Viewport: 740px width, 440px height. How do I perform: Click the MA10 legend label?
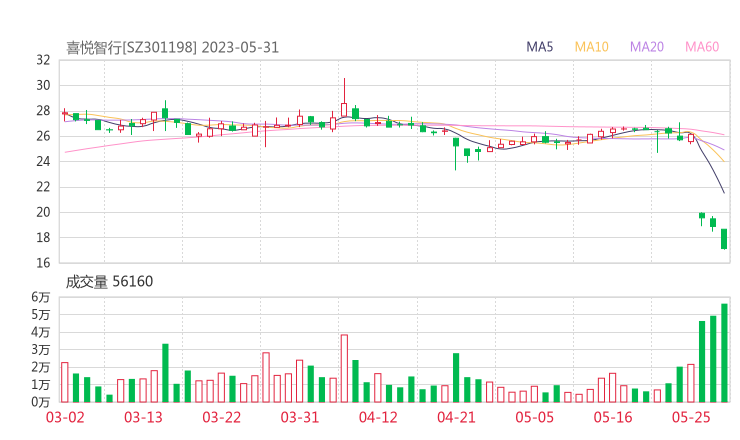(x=591, y=47)
